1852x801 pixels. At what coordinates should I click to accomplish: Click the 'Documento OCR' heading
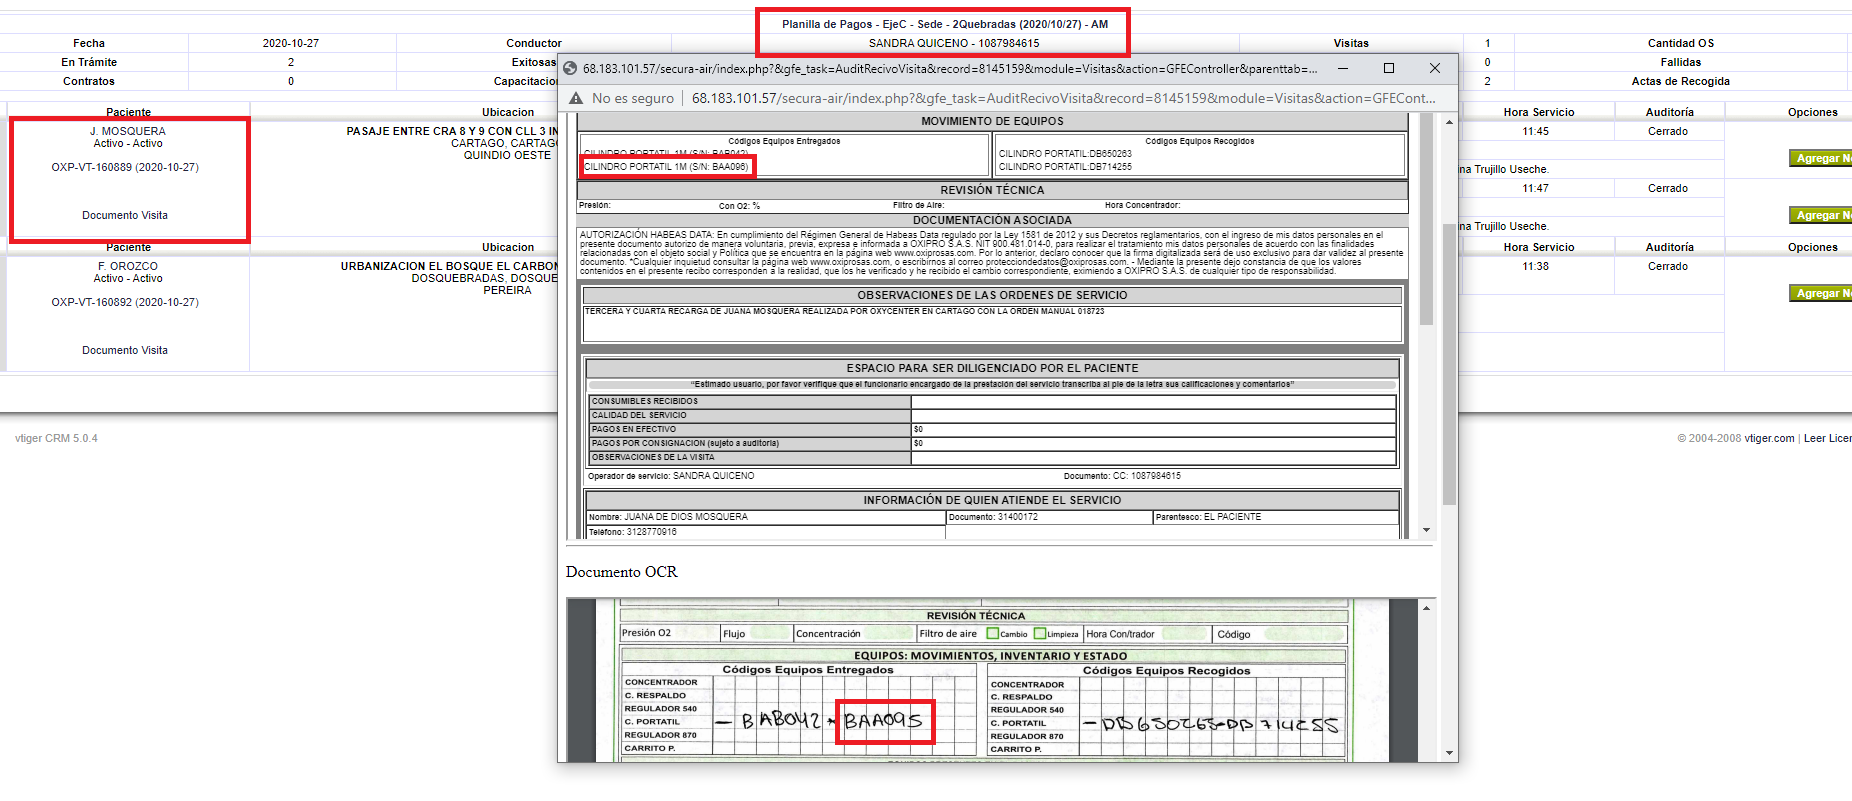pyautogui.click(x=621, y=572)
